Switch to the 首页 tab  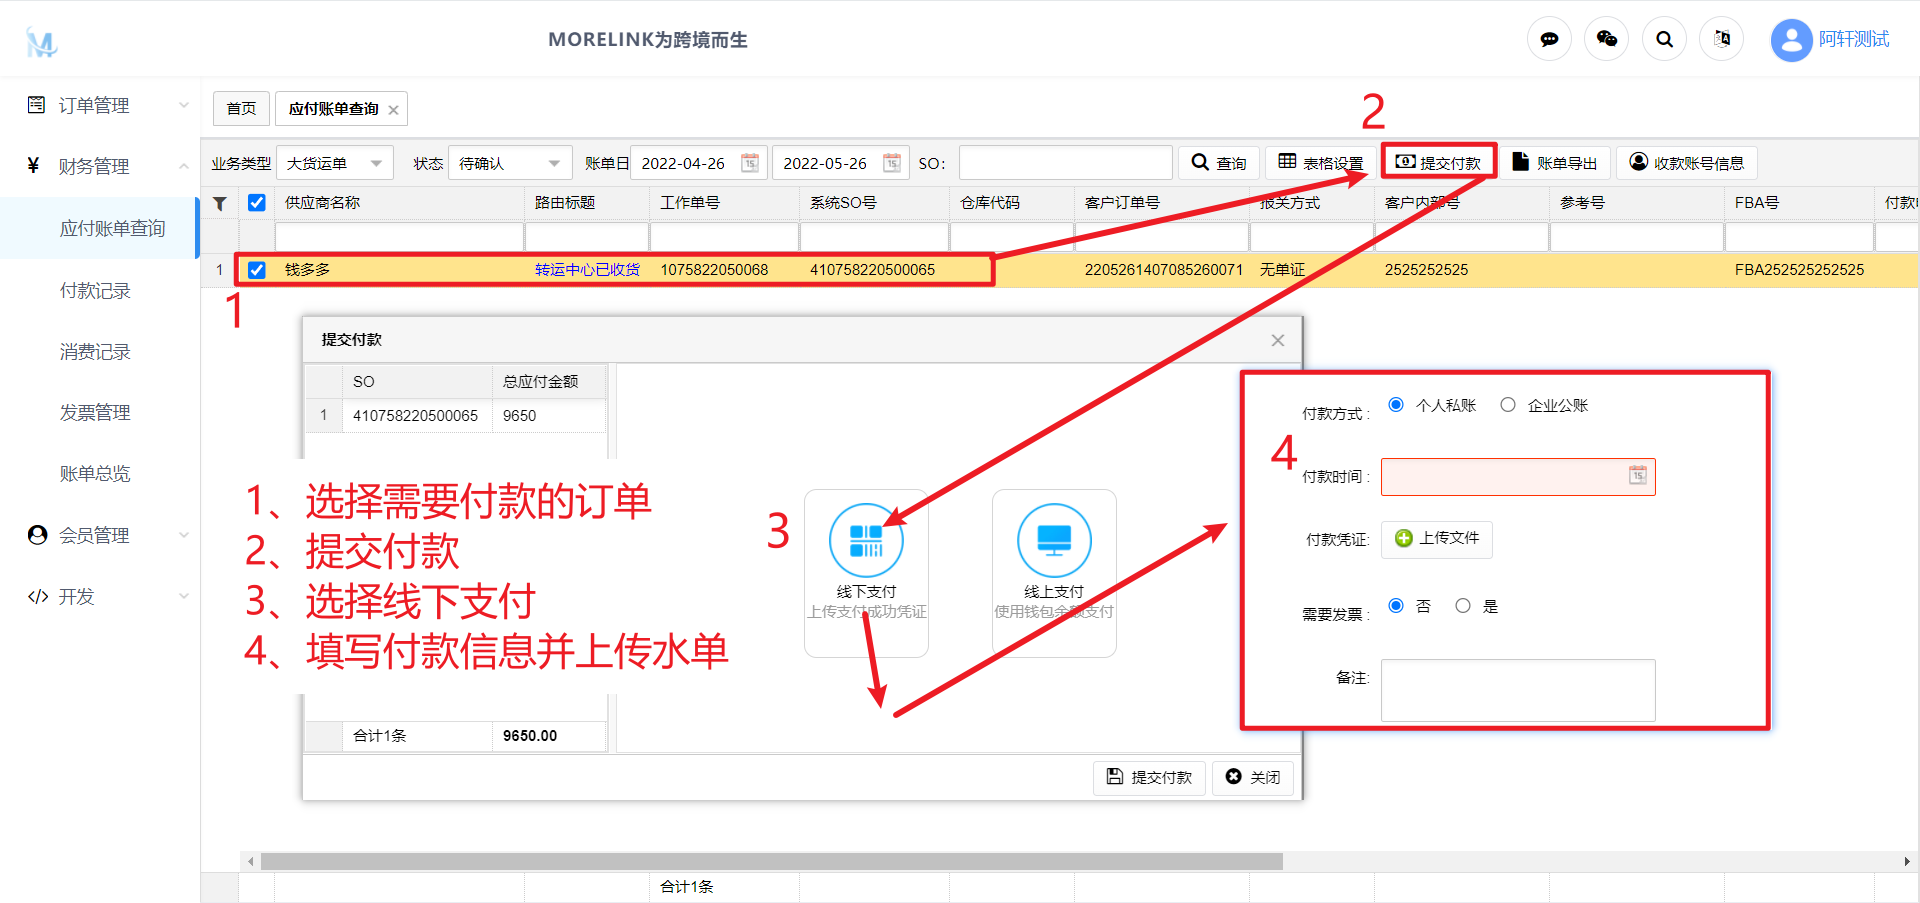click(241, 109)
